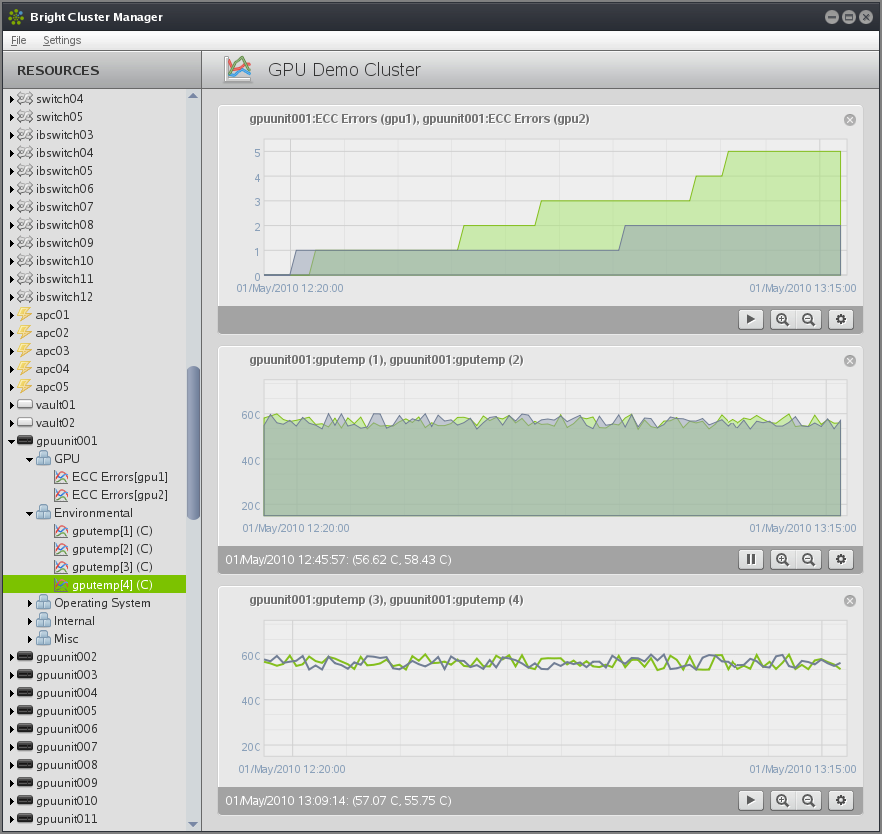Minimize the Bright Cluster Manager window
Image resolution: width=882 pixels, height=834 pixels.
pyautogui.click(x=832, y=17)
